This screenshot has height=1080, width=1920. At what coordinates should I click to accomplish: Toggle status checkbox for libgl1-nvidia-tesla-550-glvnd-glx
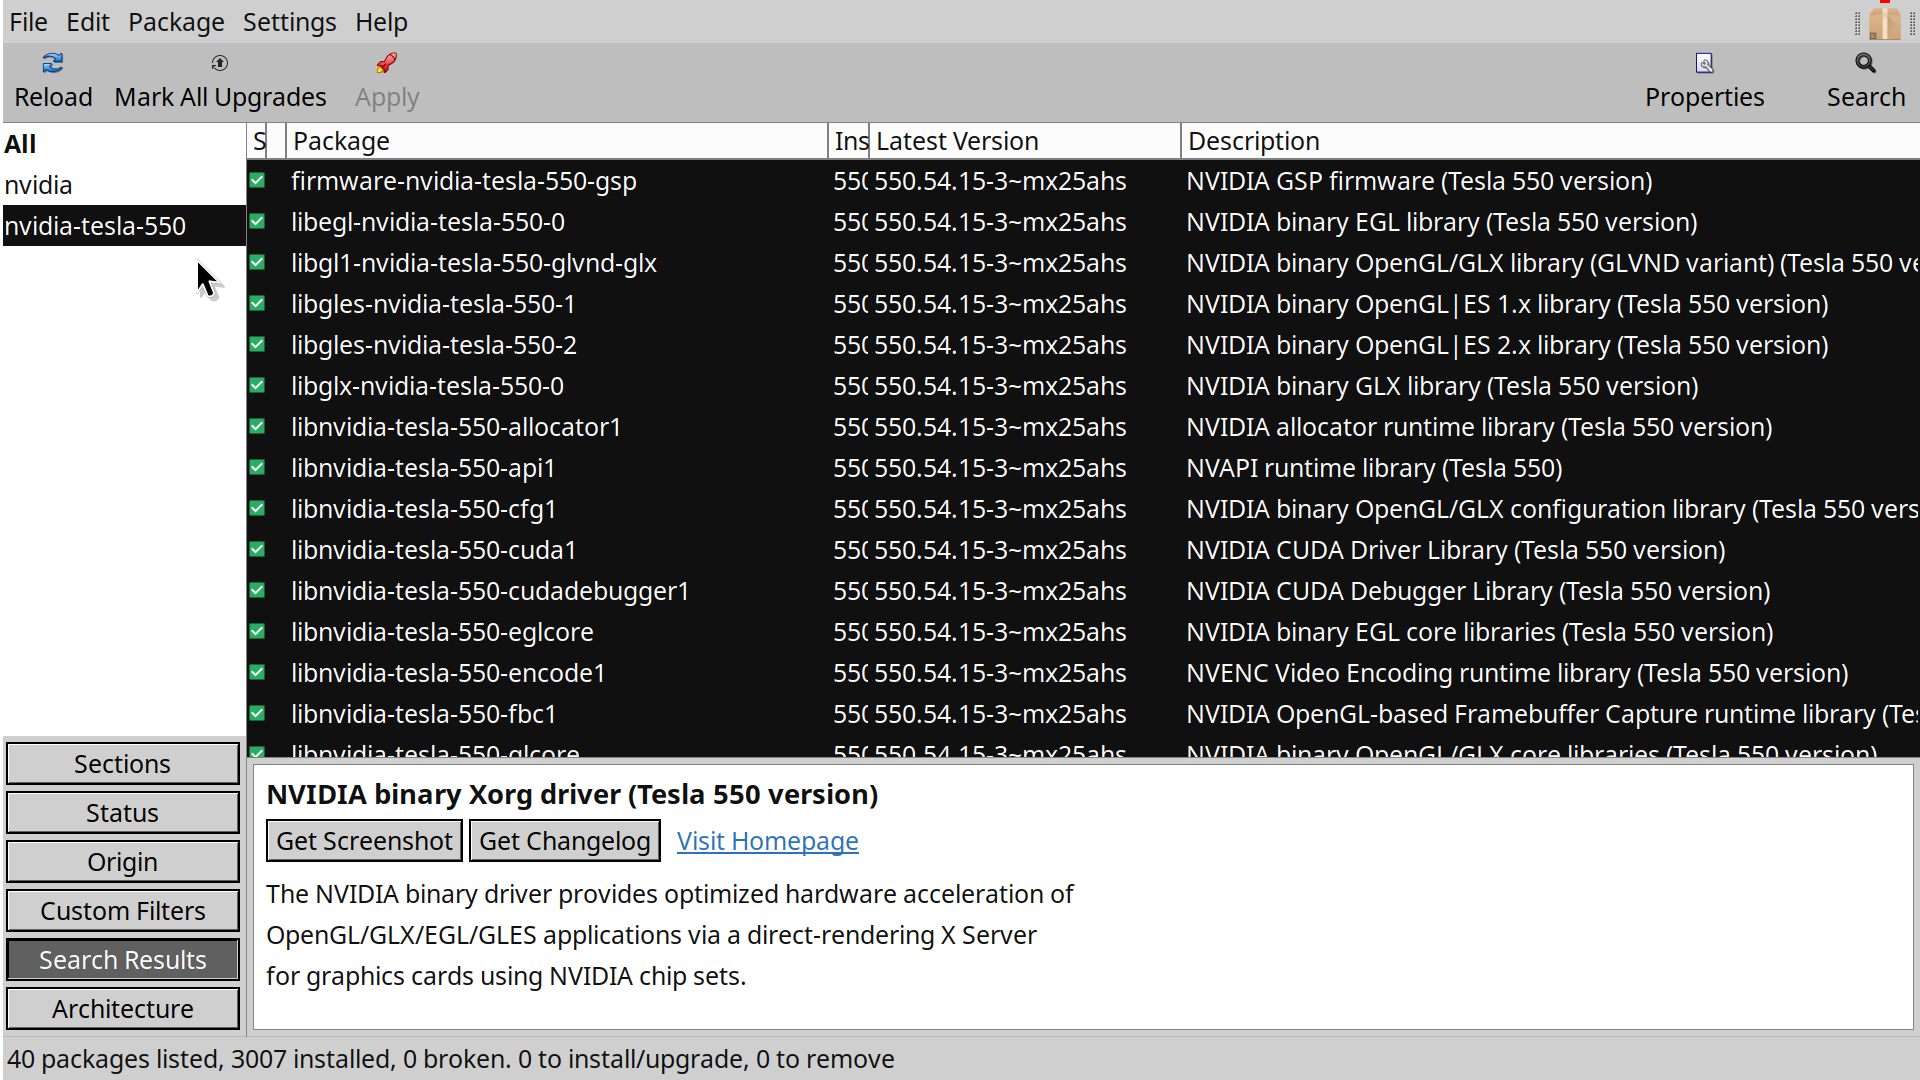(258, 263)
